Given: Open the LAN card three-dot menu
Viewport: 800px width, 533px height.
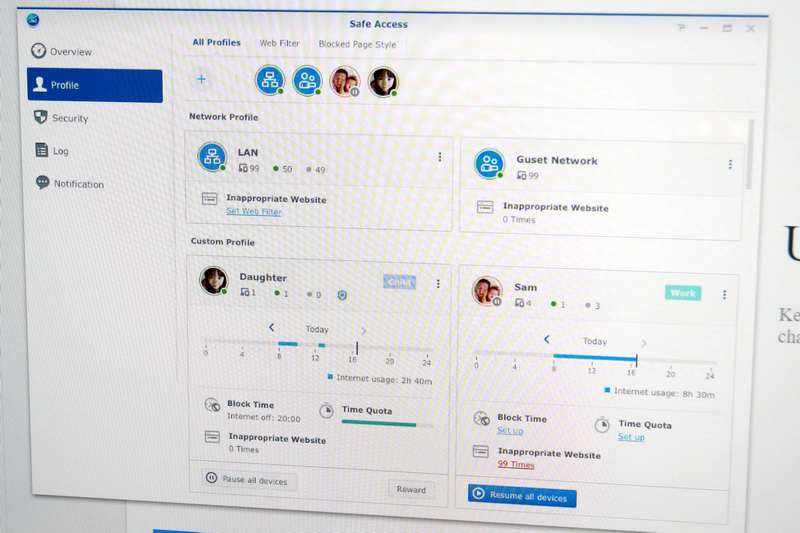Looking at the screenshot, I should click(x=440, y=157).
